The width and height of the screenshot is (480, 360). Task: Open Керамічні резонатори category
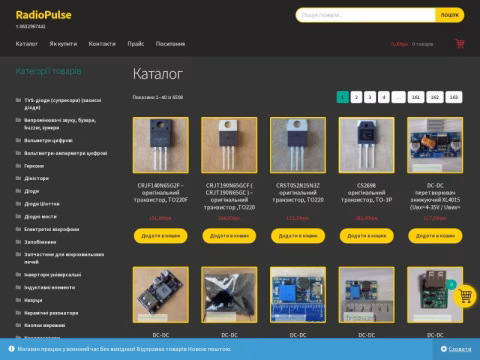(x=51, y=313)
